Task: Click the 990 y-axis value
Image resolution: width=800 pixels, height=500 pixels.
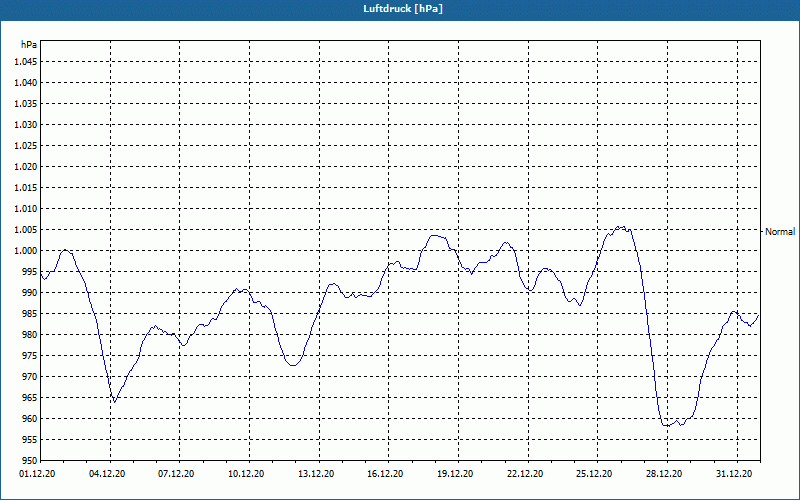Action: point(30,292)
